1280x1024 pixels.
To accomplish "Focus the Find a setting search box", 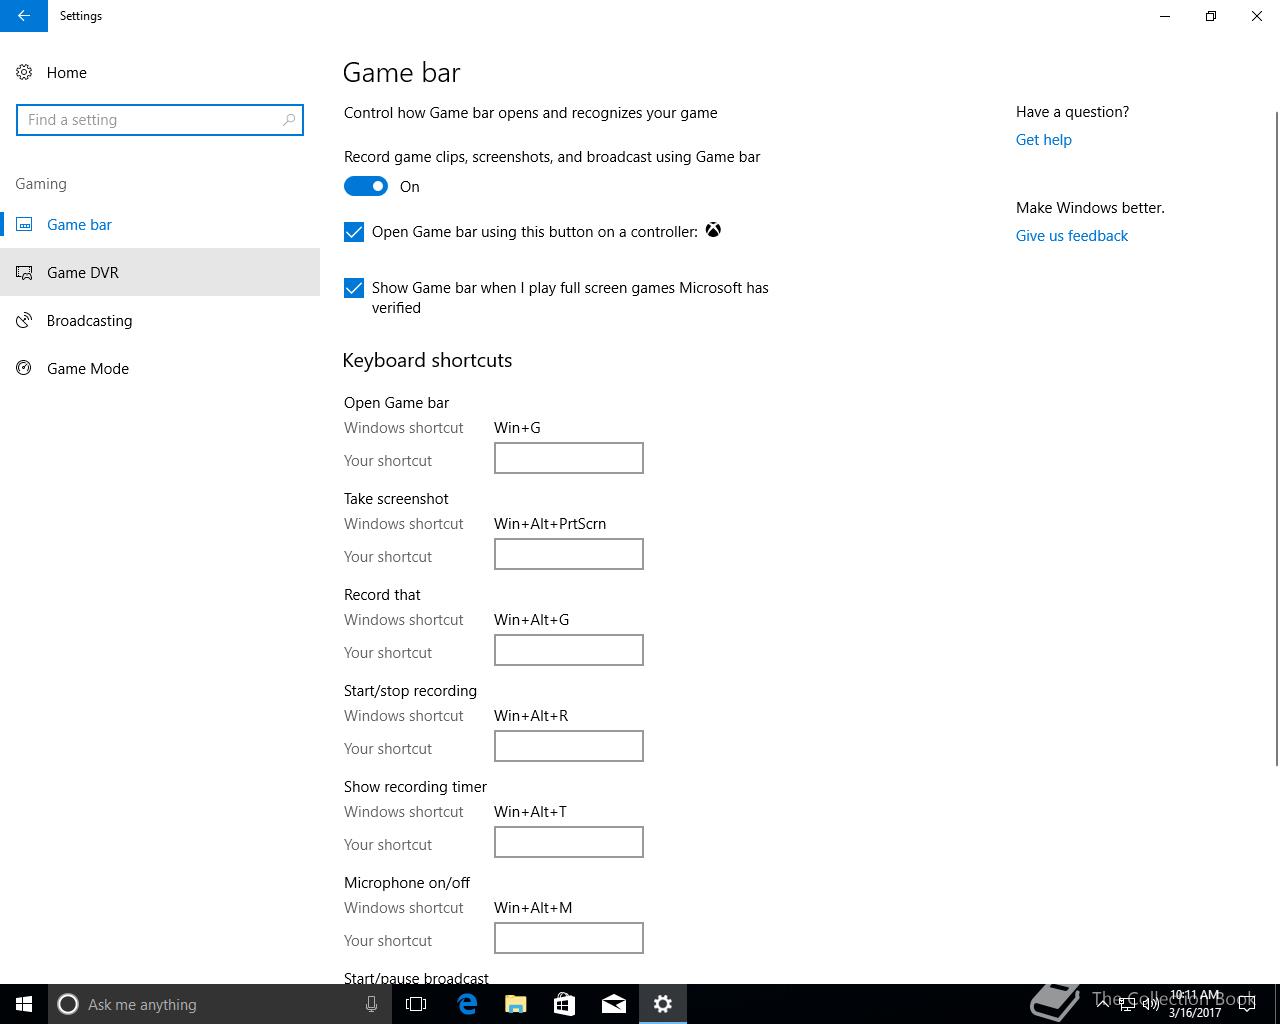I will 160,120.
